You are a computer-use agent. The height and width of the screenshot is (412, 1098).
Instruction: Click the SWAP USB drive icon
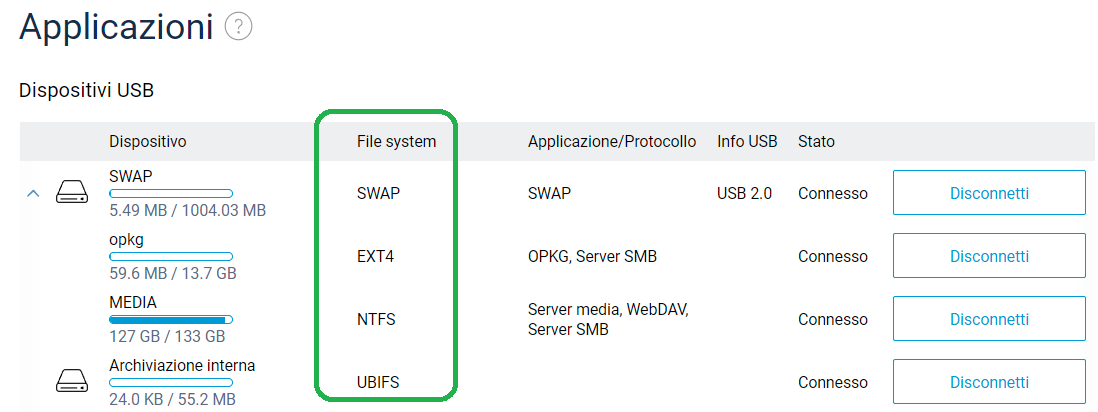coord(72,192)
